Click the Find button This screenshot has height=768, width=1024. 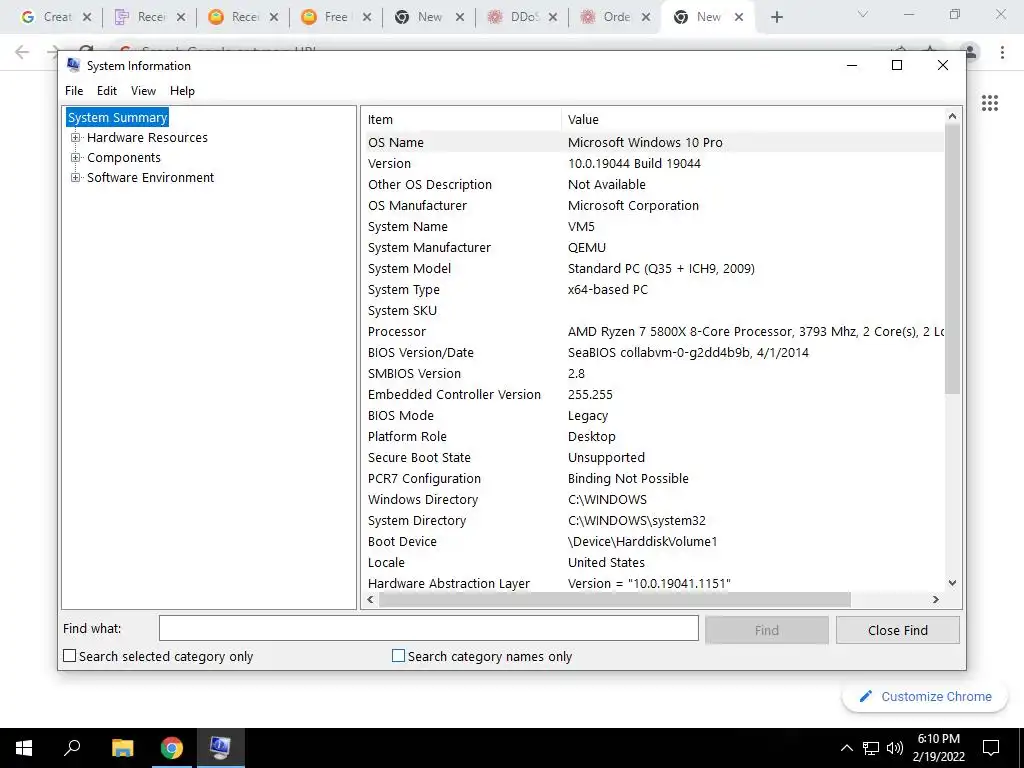[767, 630]
